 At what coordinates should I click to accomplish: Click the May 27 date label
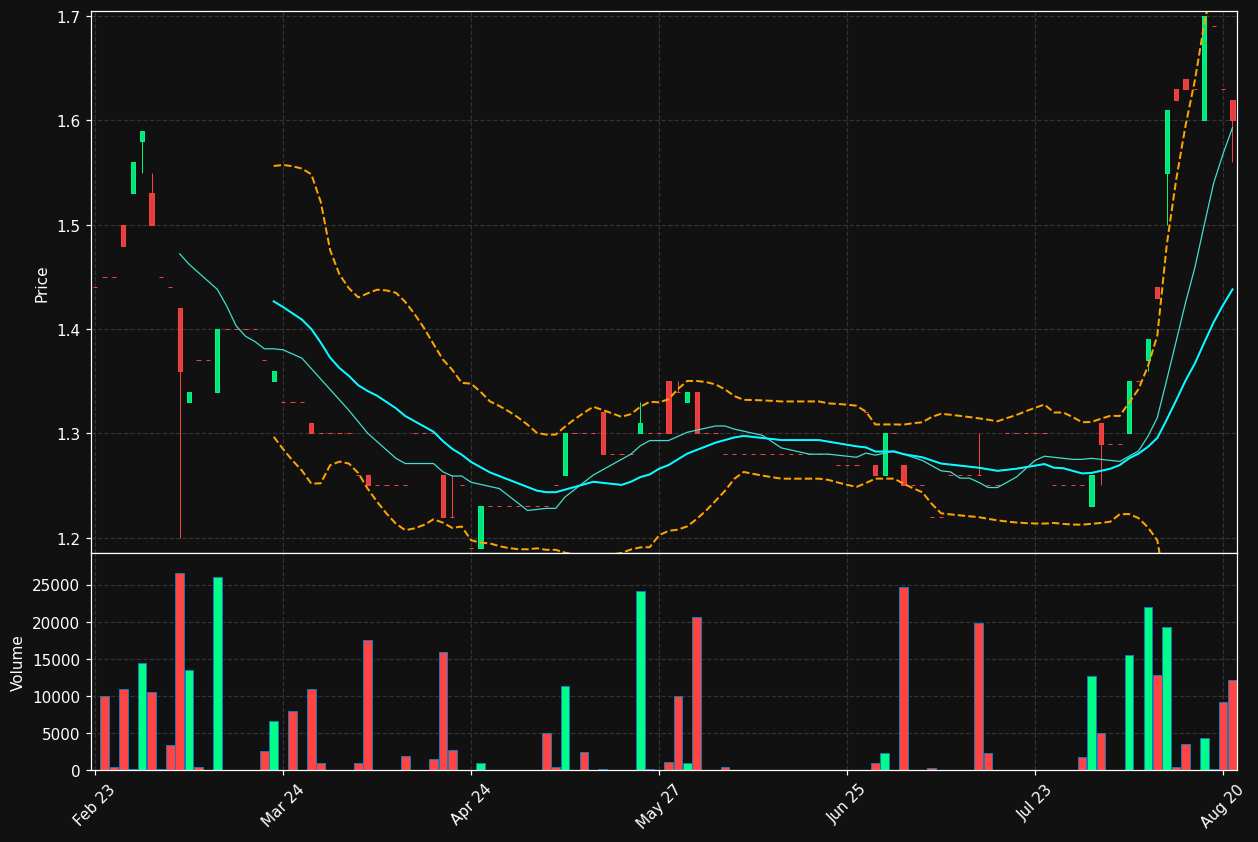tap(658, 805)
